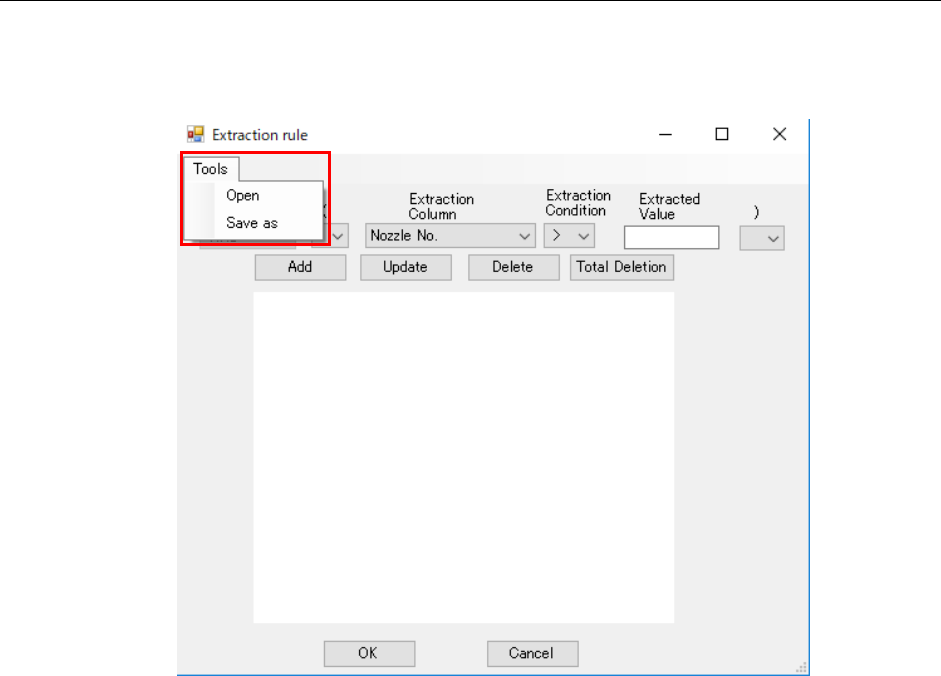Maximize the Extraction rule window
Viewport: 941px width, 676px height.
point(722,134)
